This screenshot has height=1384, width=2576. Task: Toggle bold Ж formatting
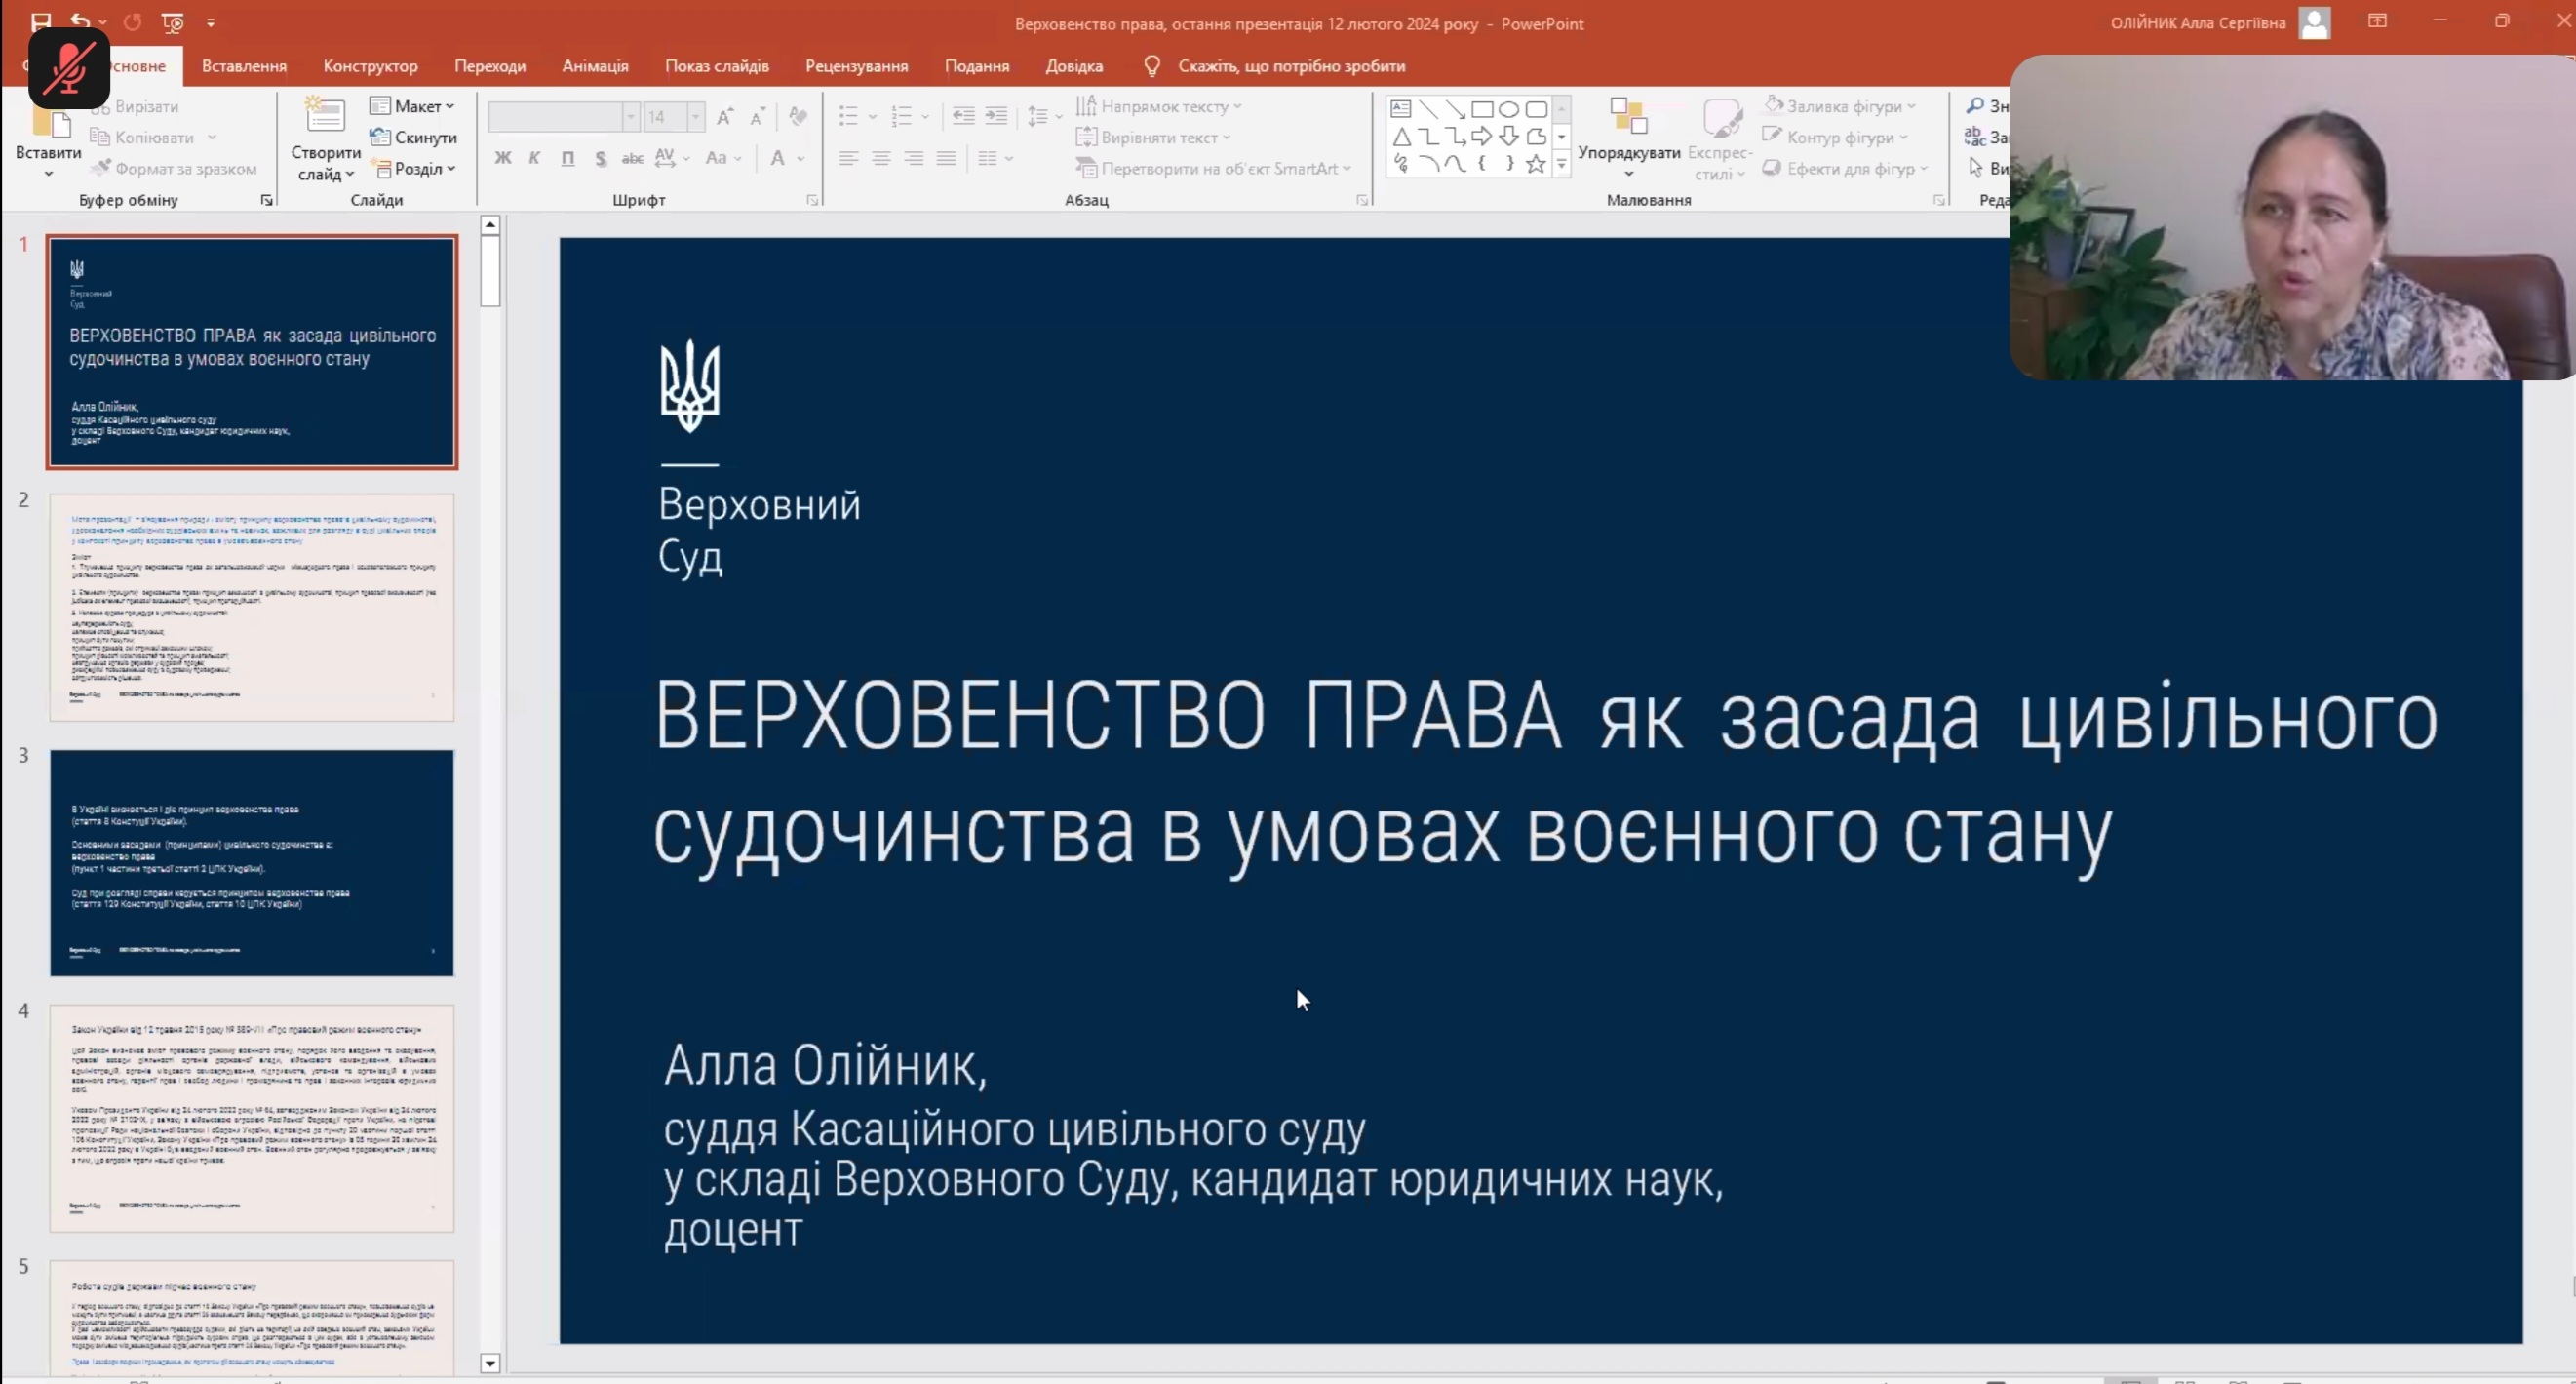point(503,158)
